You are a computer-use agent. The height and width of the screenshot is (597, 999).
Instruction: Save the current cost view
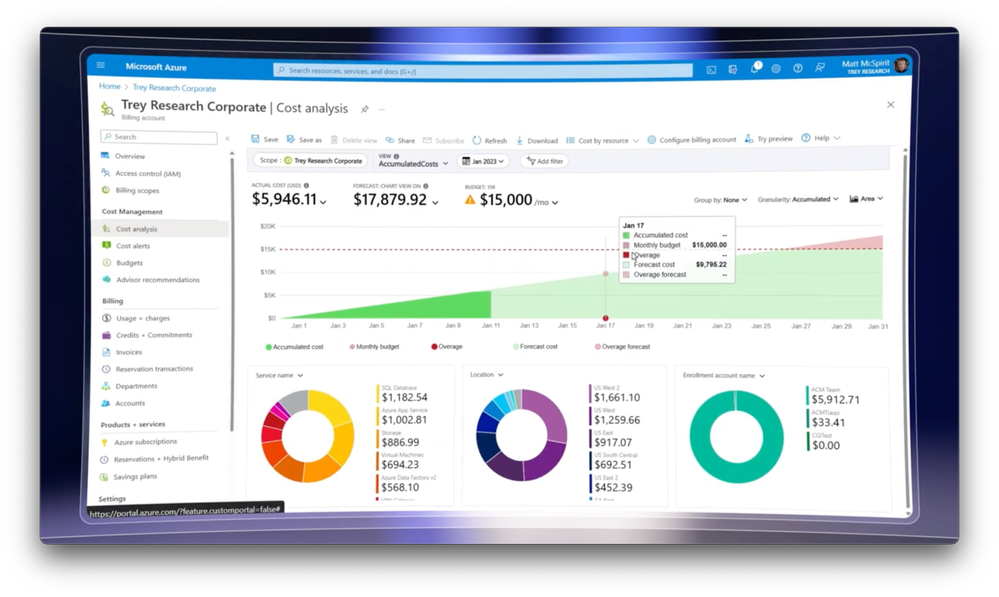coord(264,139)
